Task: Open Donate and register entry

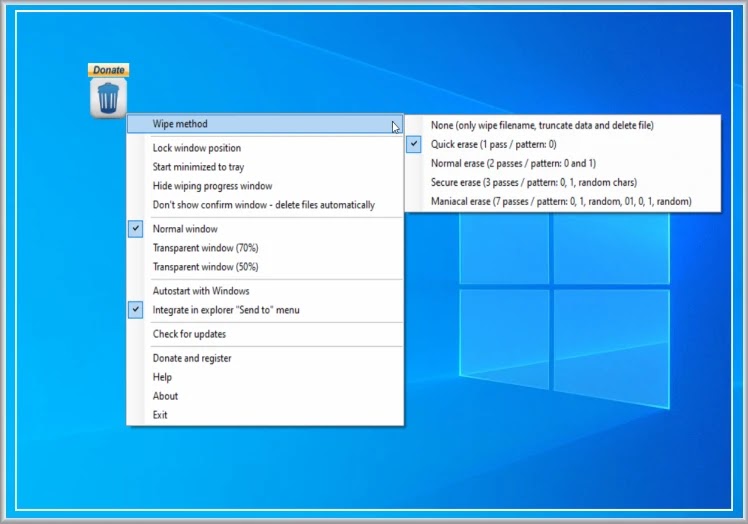Action: tap(265, 358)
